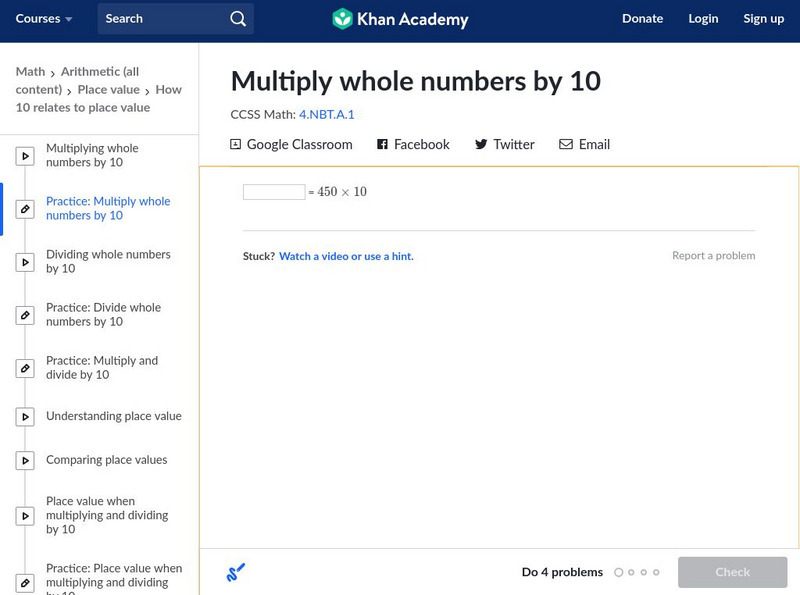Open the Donate page
The height and width of the screenshot is (595, 800).
[642, 19]
